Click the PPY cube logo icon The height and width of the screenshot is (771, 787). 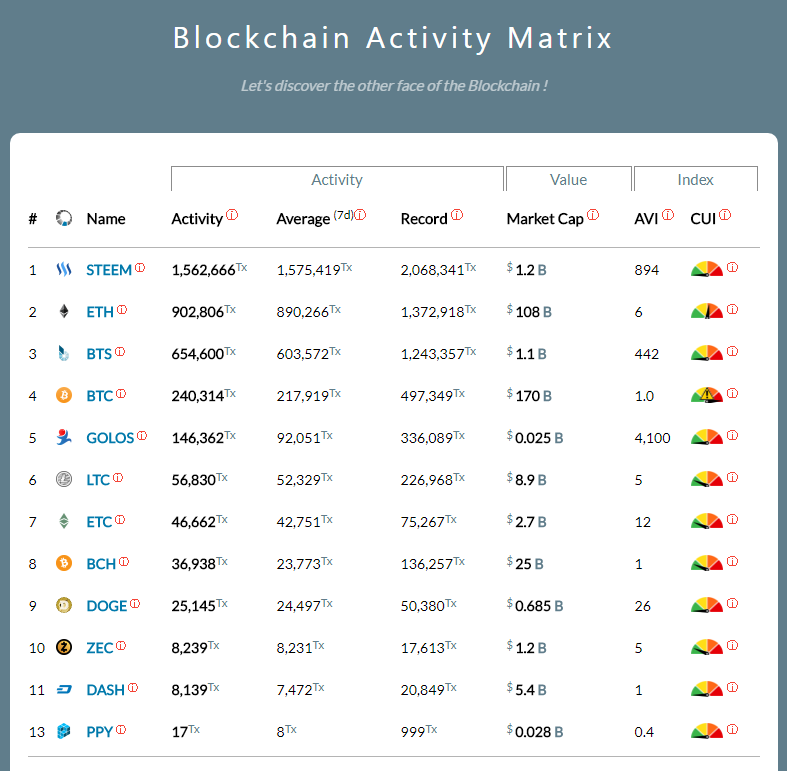click(64, 731)
